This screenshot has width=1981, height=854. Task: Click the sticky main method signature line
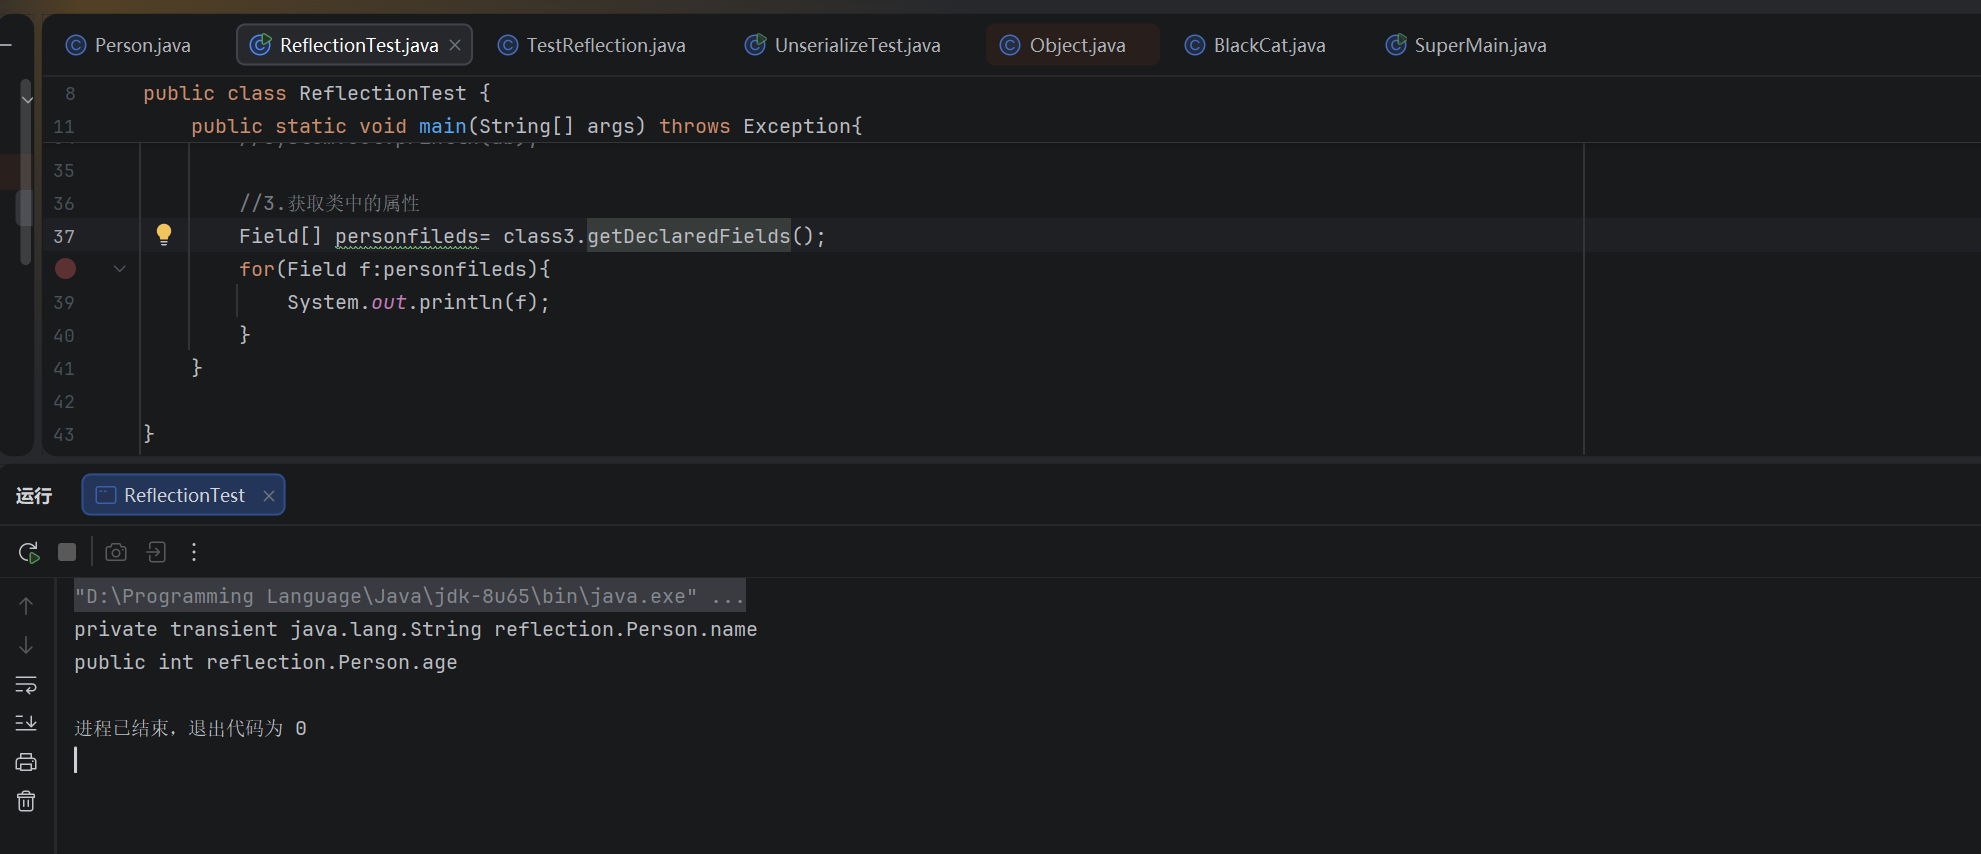tap(527, 126)
